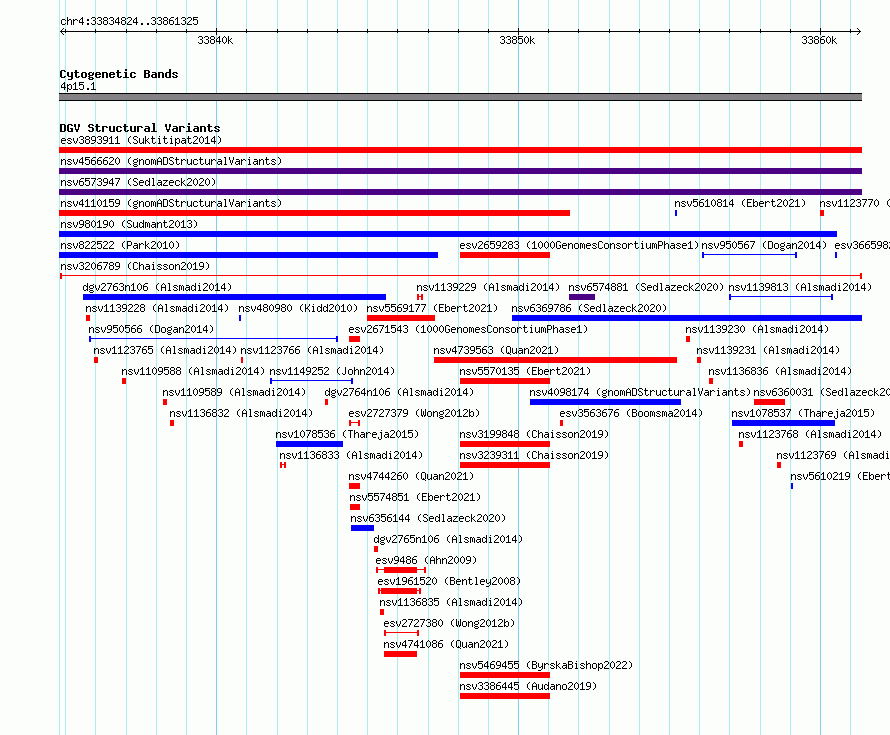Click the nsv5610814 (Ebert2021) label
Image resolution: width=890 pixels, height=735 pixels.
coord(740,203)
